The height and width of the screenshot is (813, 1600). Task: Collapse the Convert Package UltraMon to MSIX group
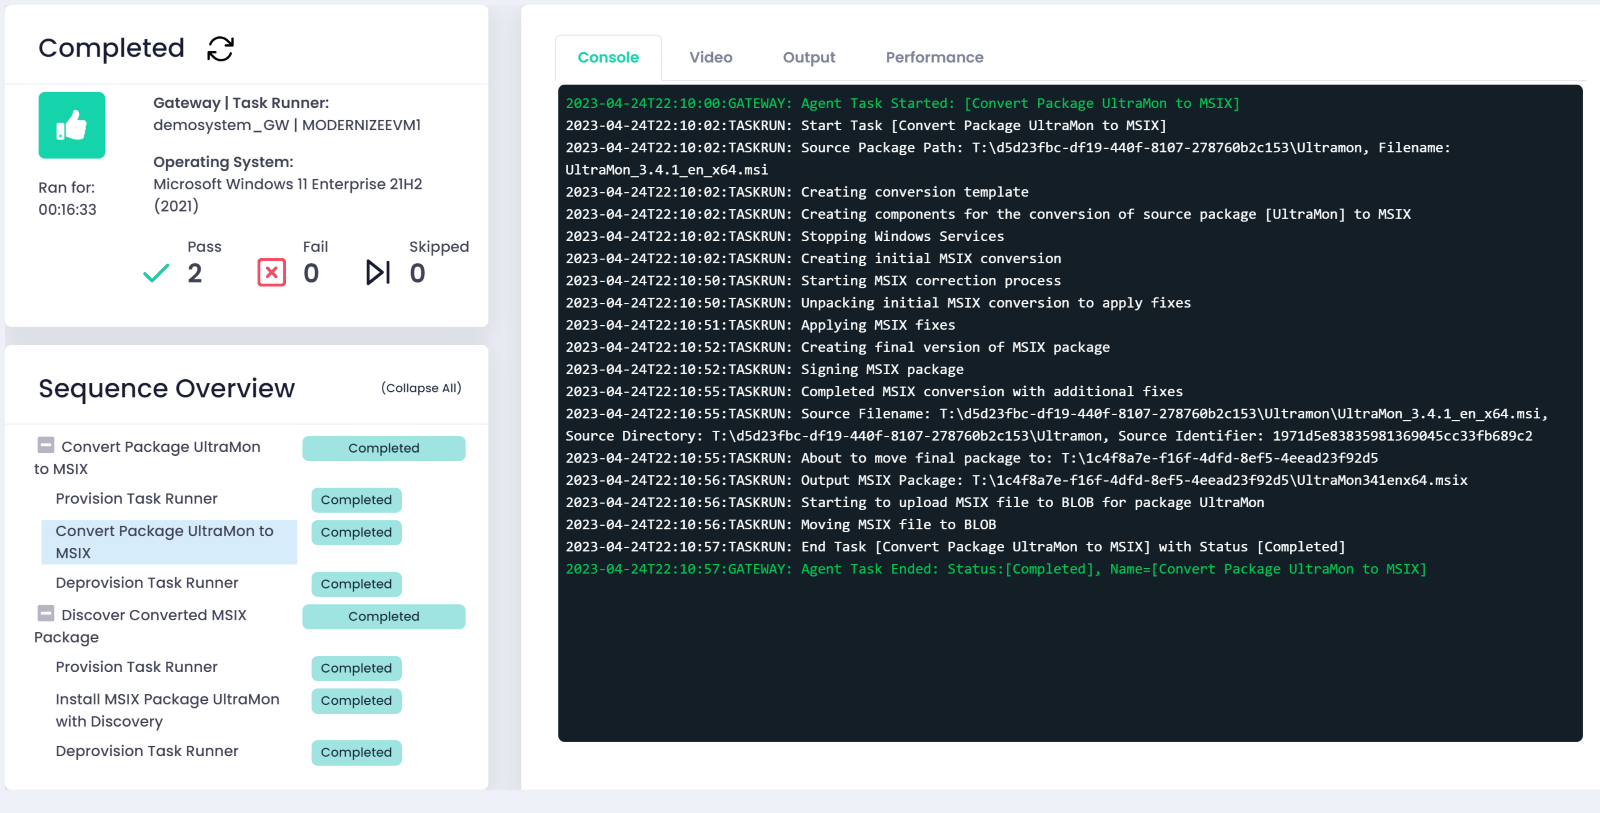click(x=46, y=446)
